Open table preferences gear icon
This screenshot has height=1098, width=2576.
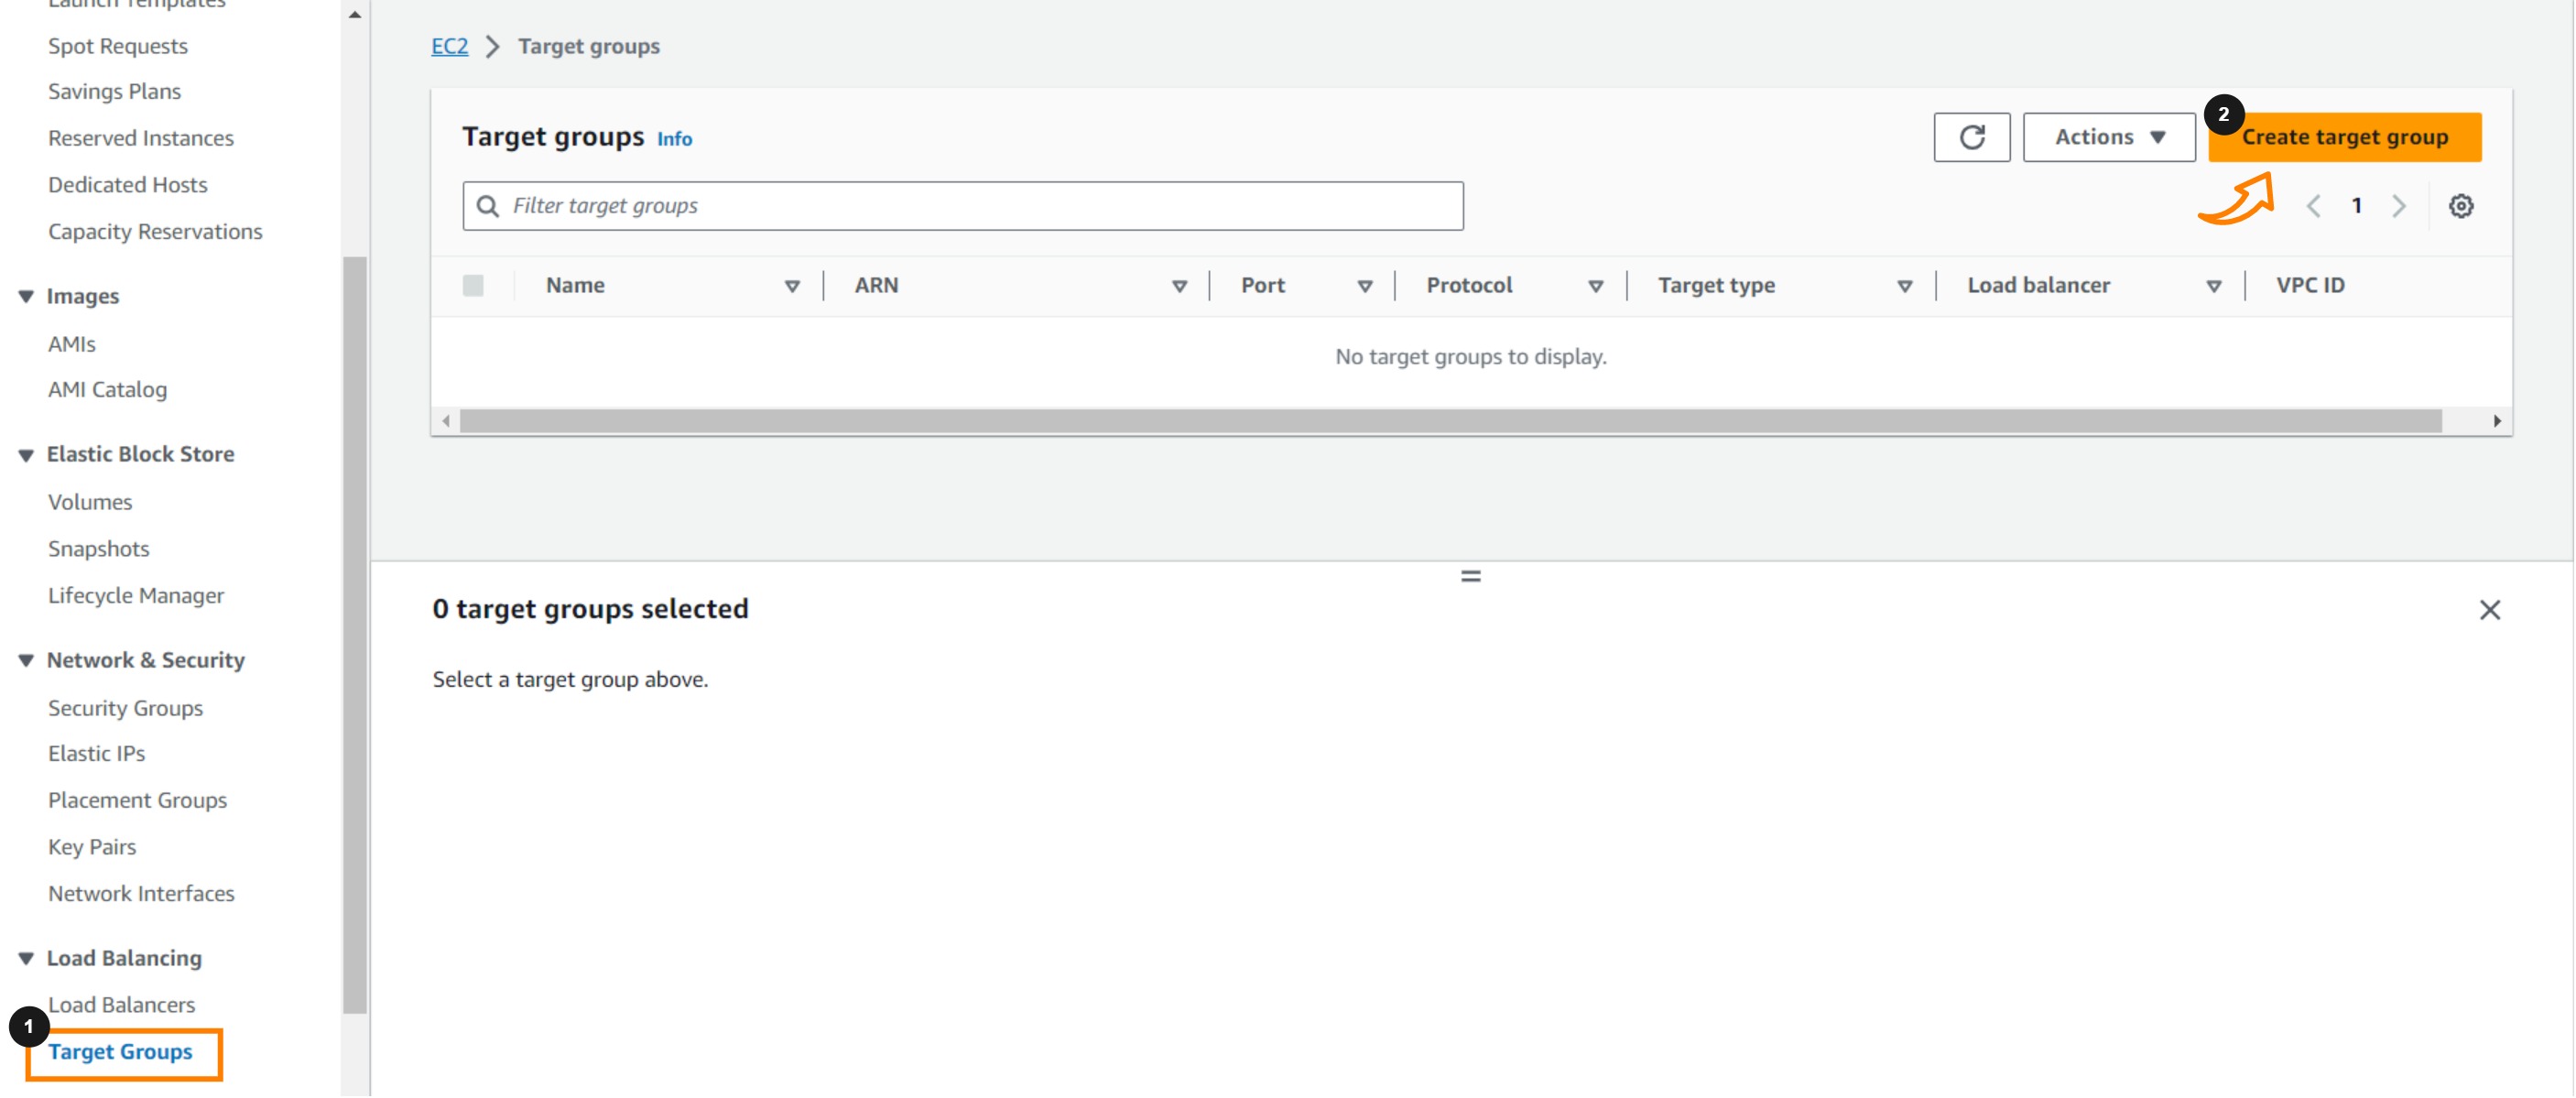coord(2460,206)
